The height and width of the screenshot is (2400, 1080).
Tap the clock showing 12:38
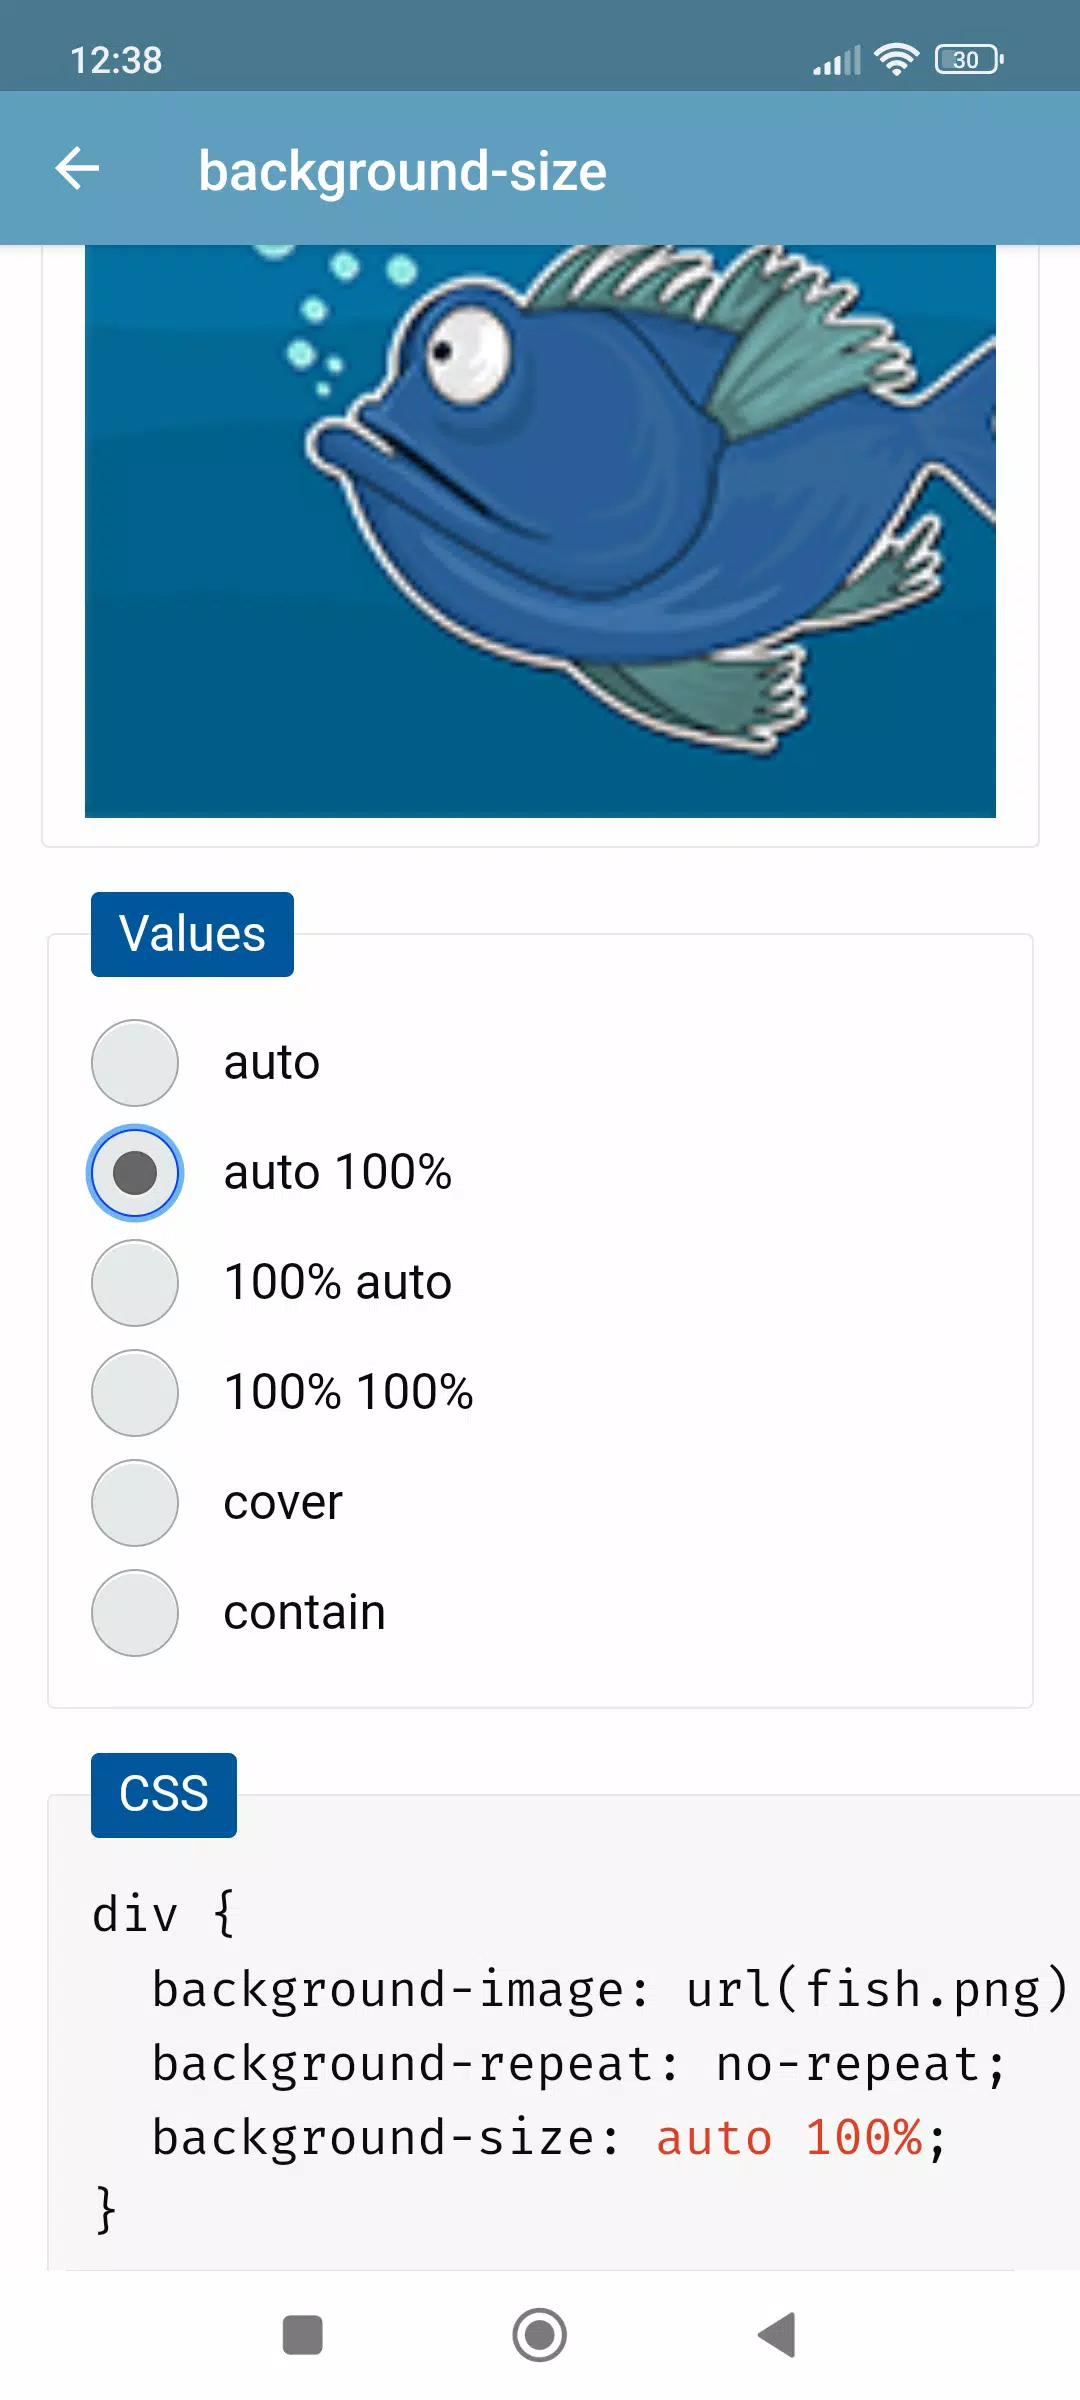[x=116, y=61]
